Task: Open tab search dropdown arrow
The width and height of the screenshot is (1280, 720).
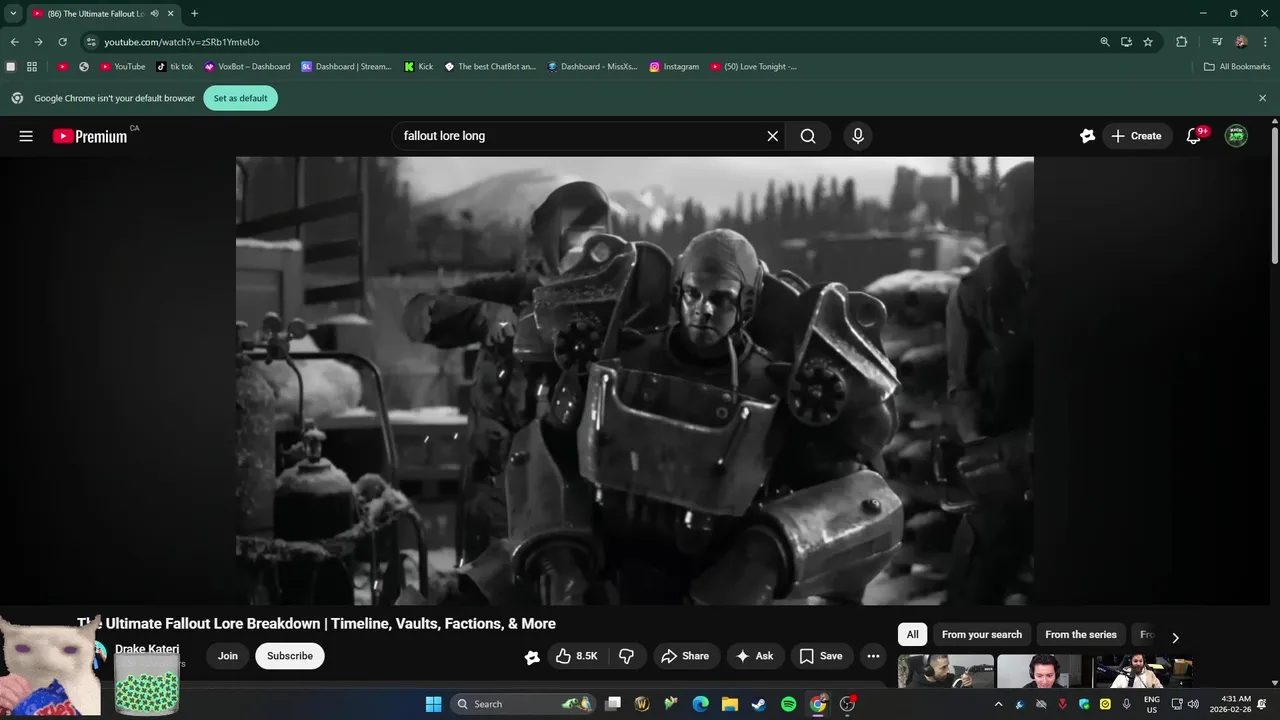Action: tap(13, 14)
